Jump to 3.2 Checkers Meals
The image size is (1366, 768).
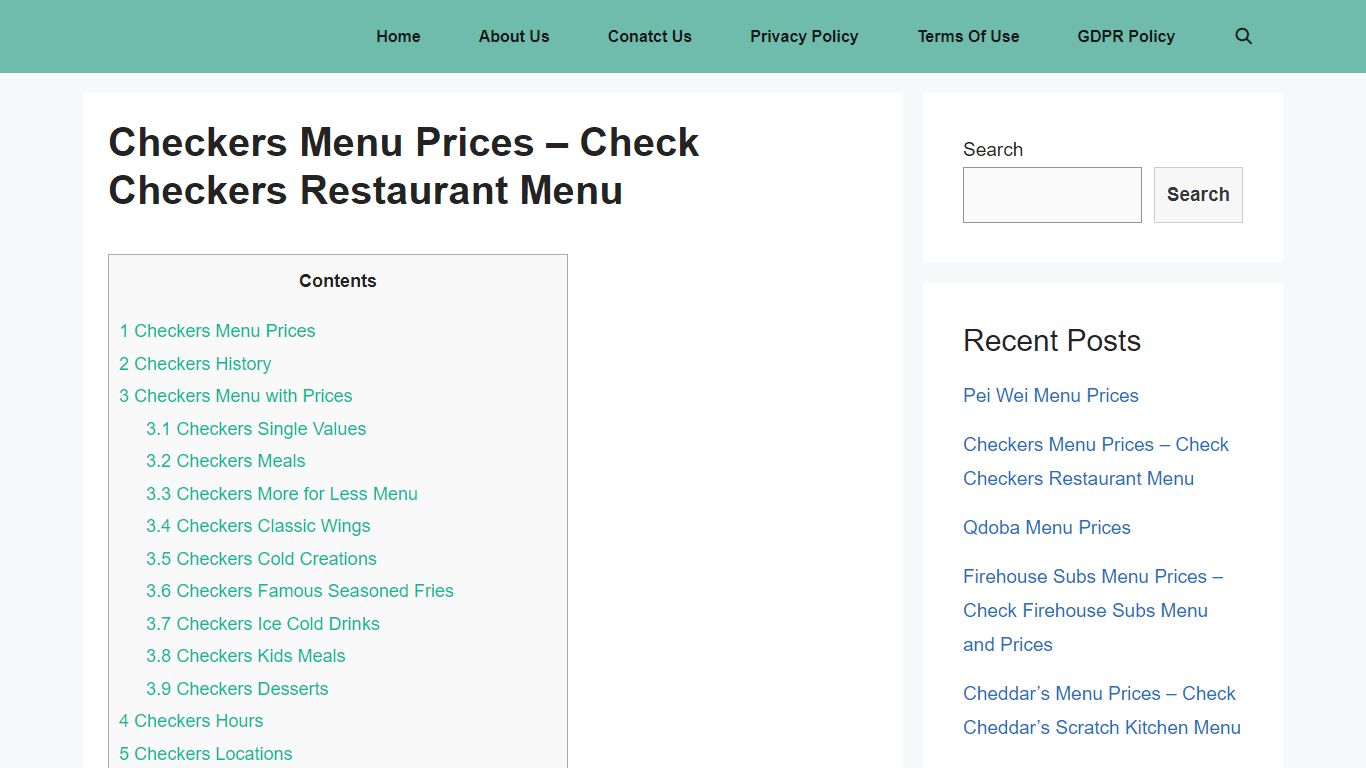coord(226,461)
